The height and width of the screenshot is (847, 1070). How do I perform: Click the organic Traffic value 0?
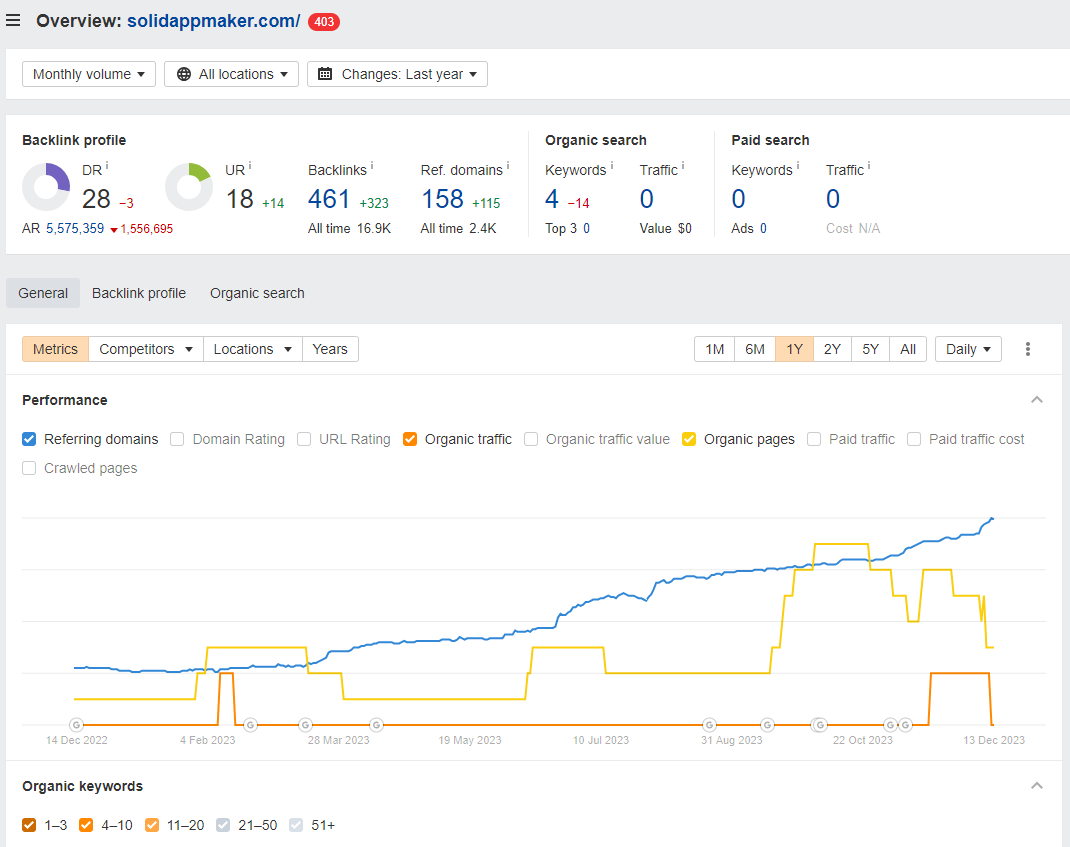coord(647,199)
